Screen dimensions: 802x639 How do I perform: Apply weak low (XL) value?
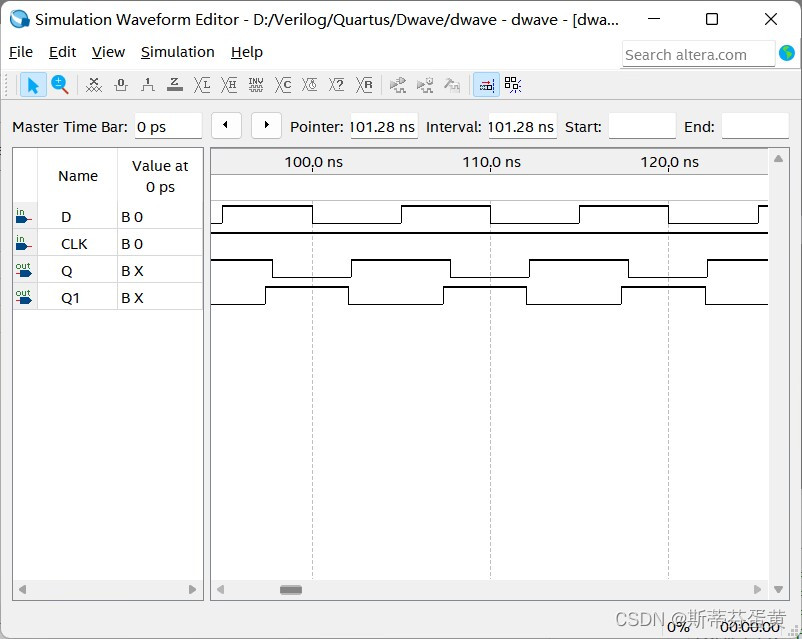tap(202, 85)
